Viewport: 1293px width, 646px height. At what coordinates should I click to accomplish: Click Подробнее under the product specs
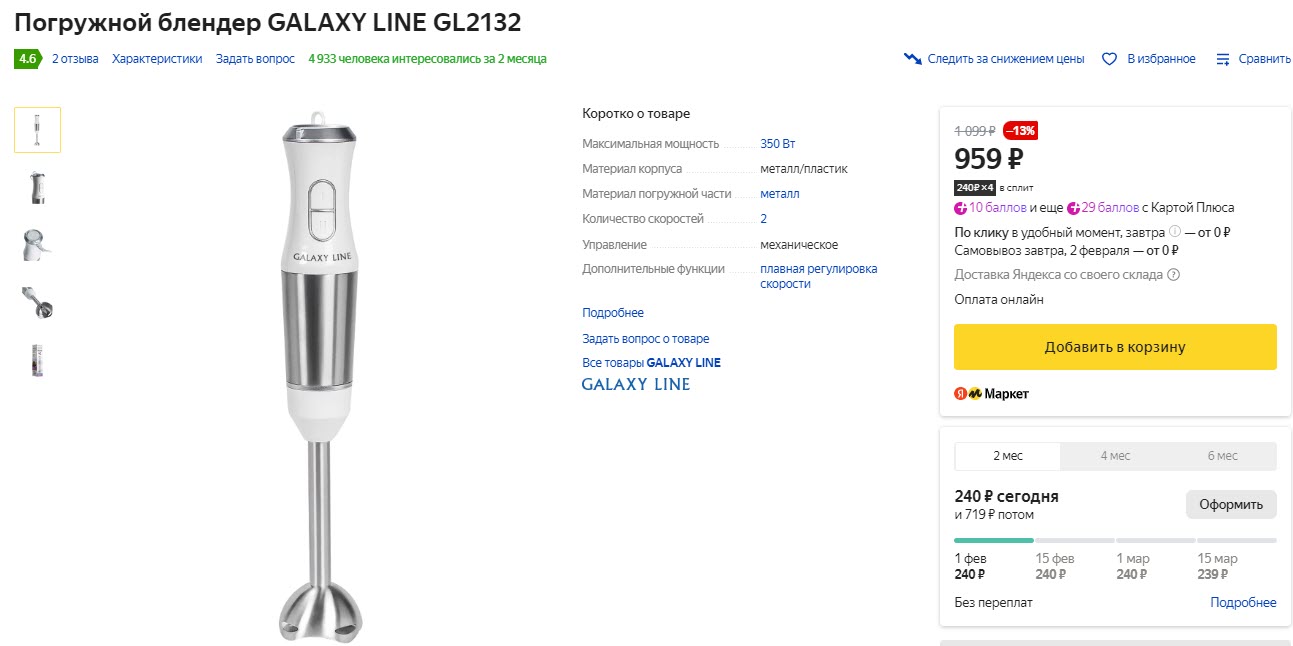point(612,312)
